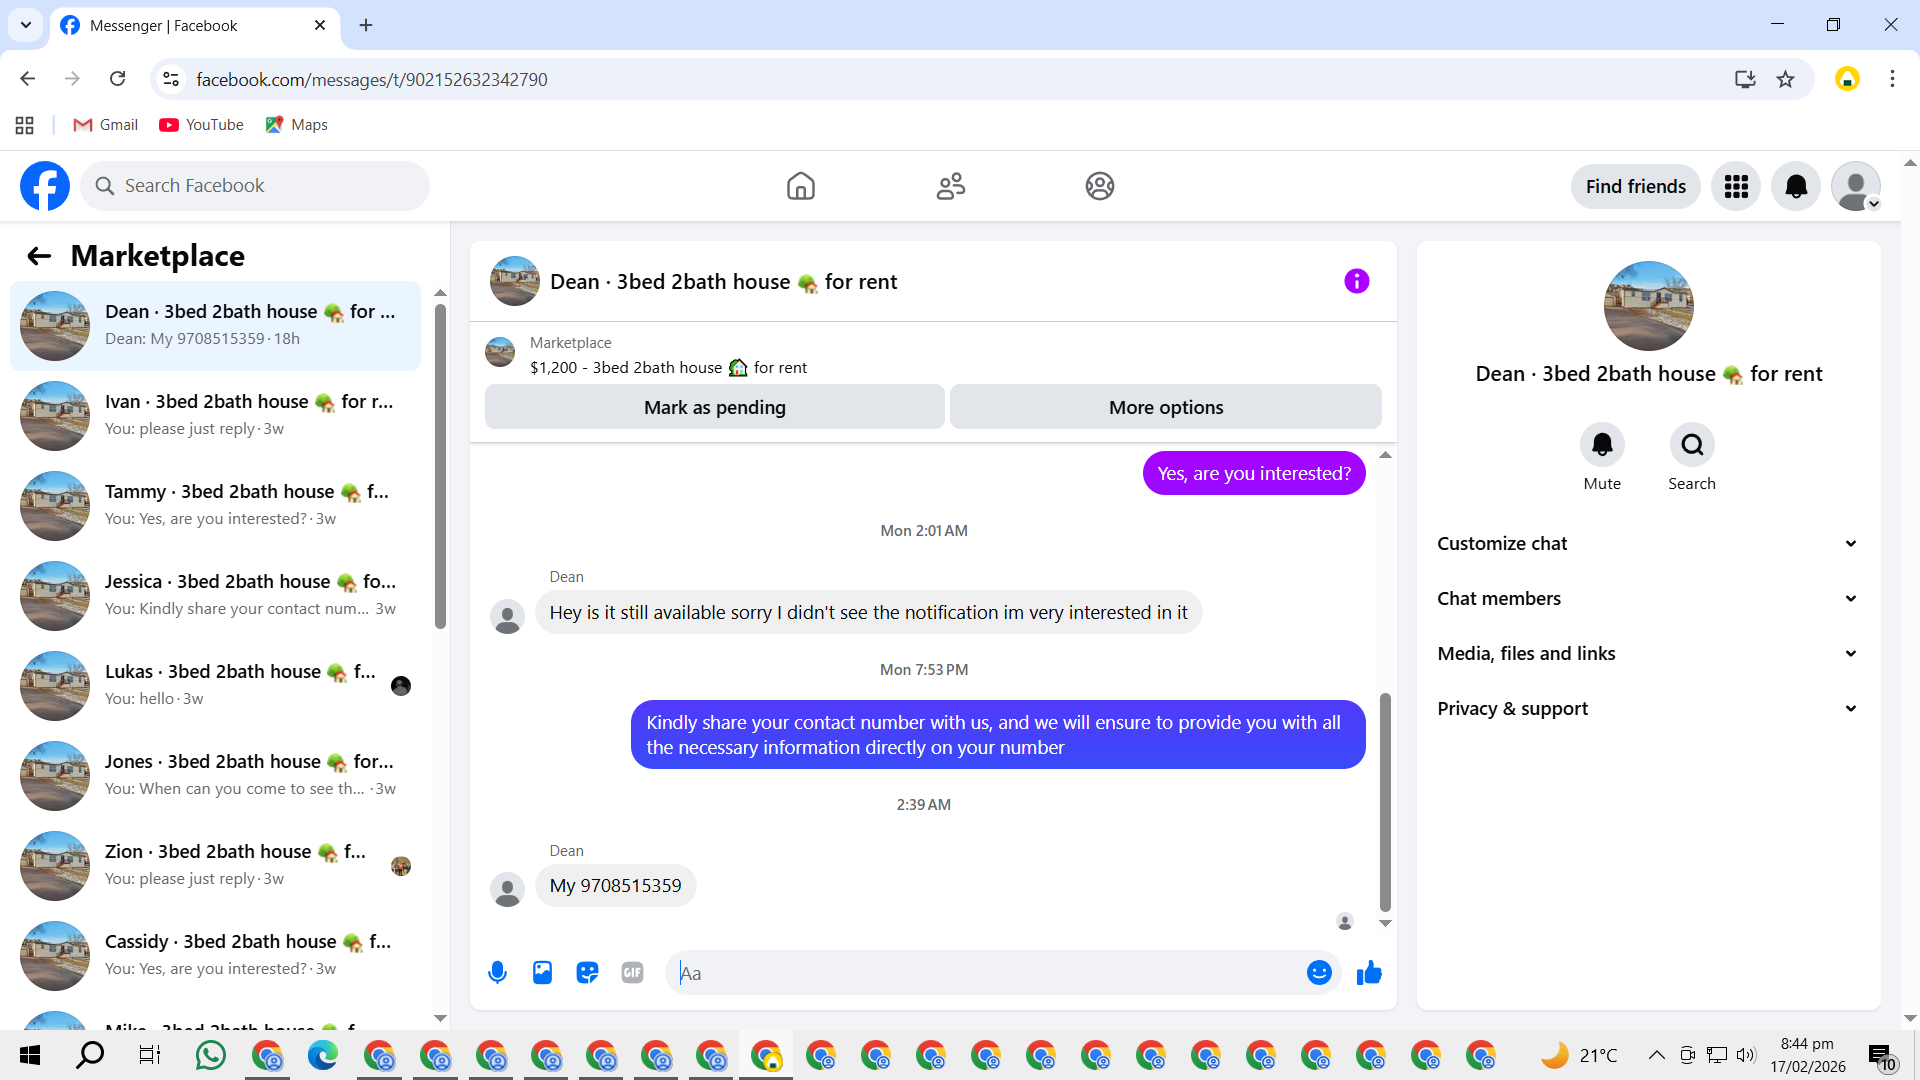Expand the Customize chat section
1920x1080 pixels.
pos(1648,544)
